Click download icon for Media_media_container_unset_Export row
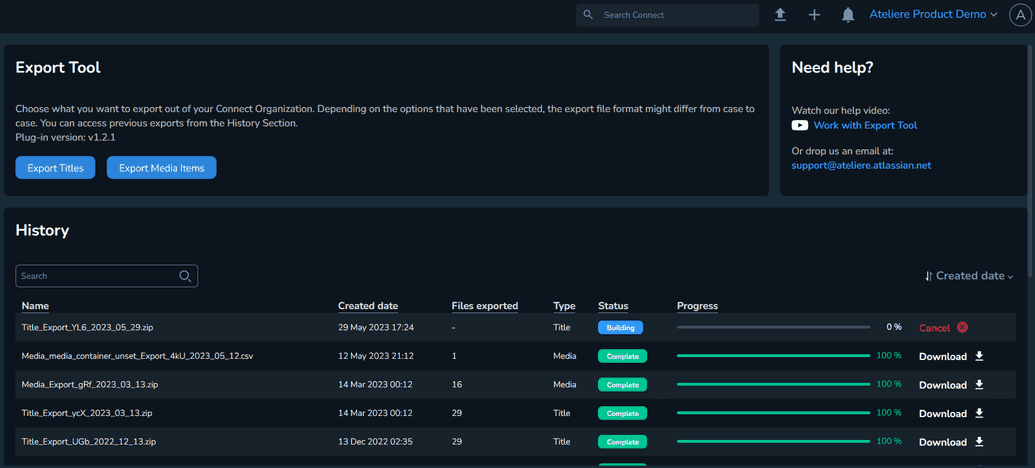Screen dimensions: 1035x468 [980, 356]
